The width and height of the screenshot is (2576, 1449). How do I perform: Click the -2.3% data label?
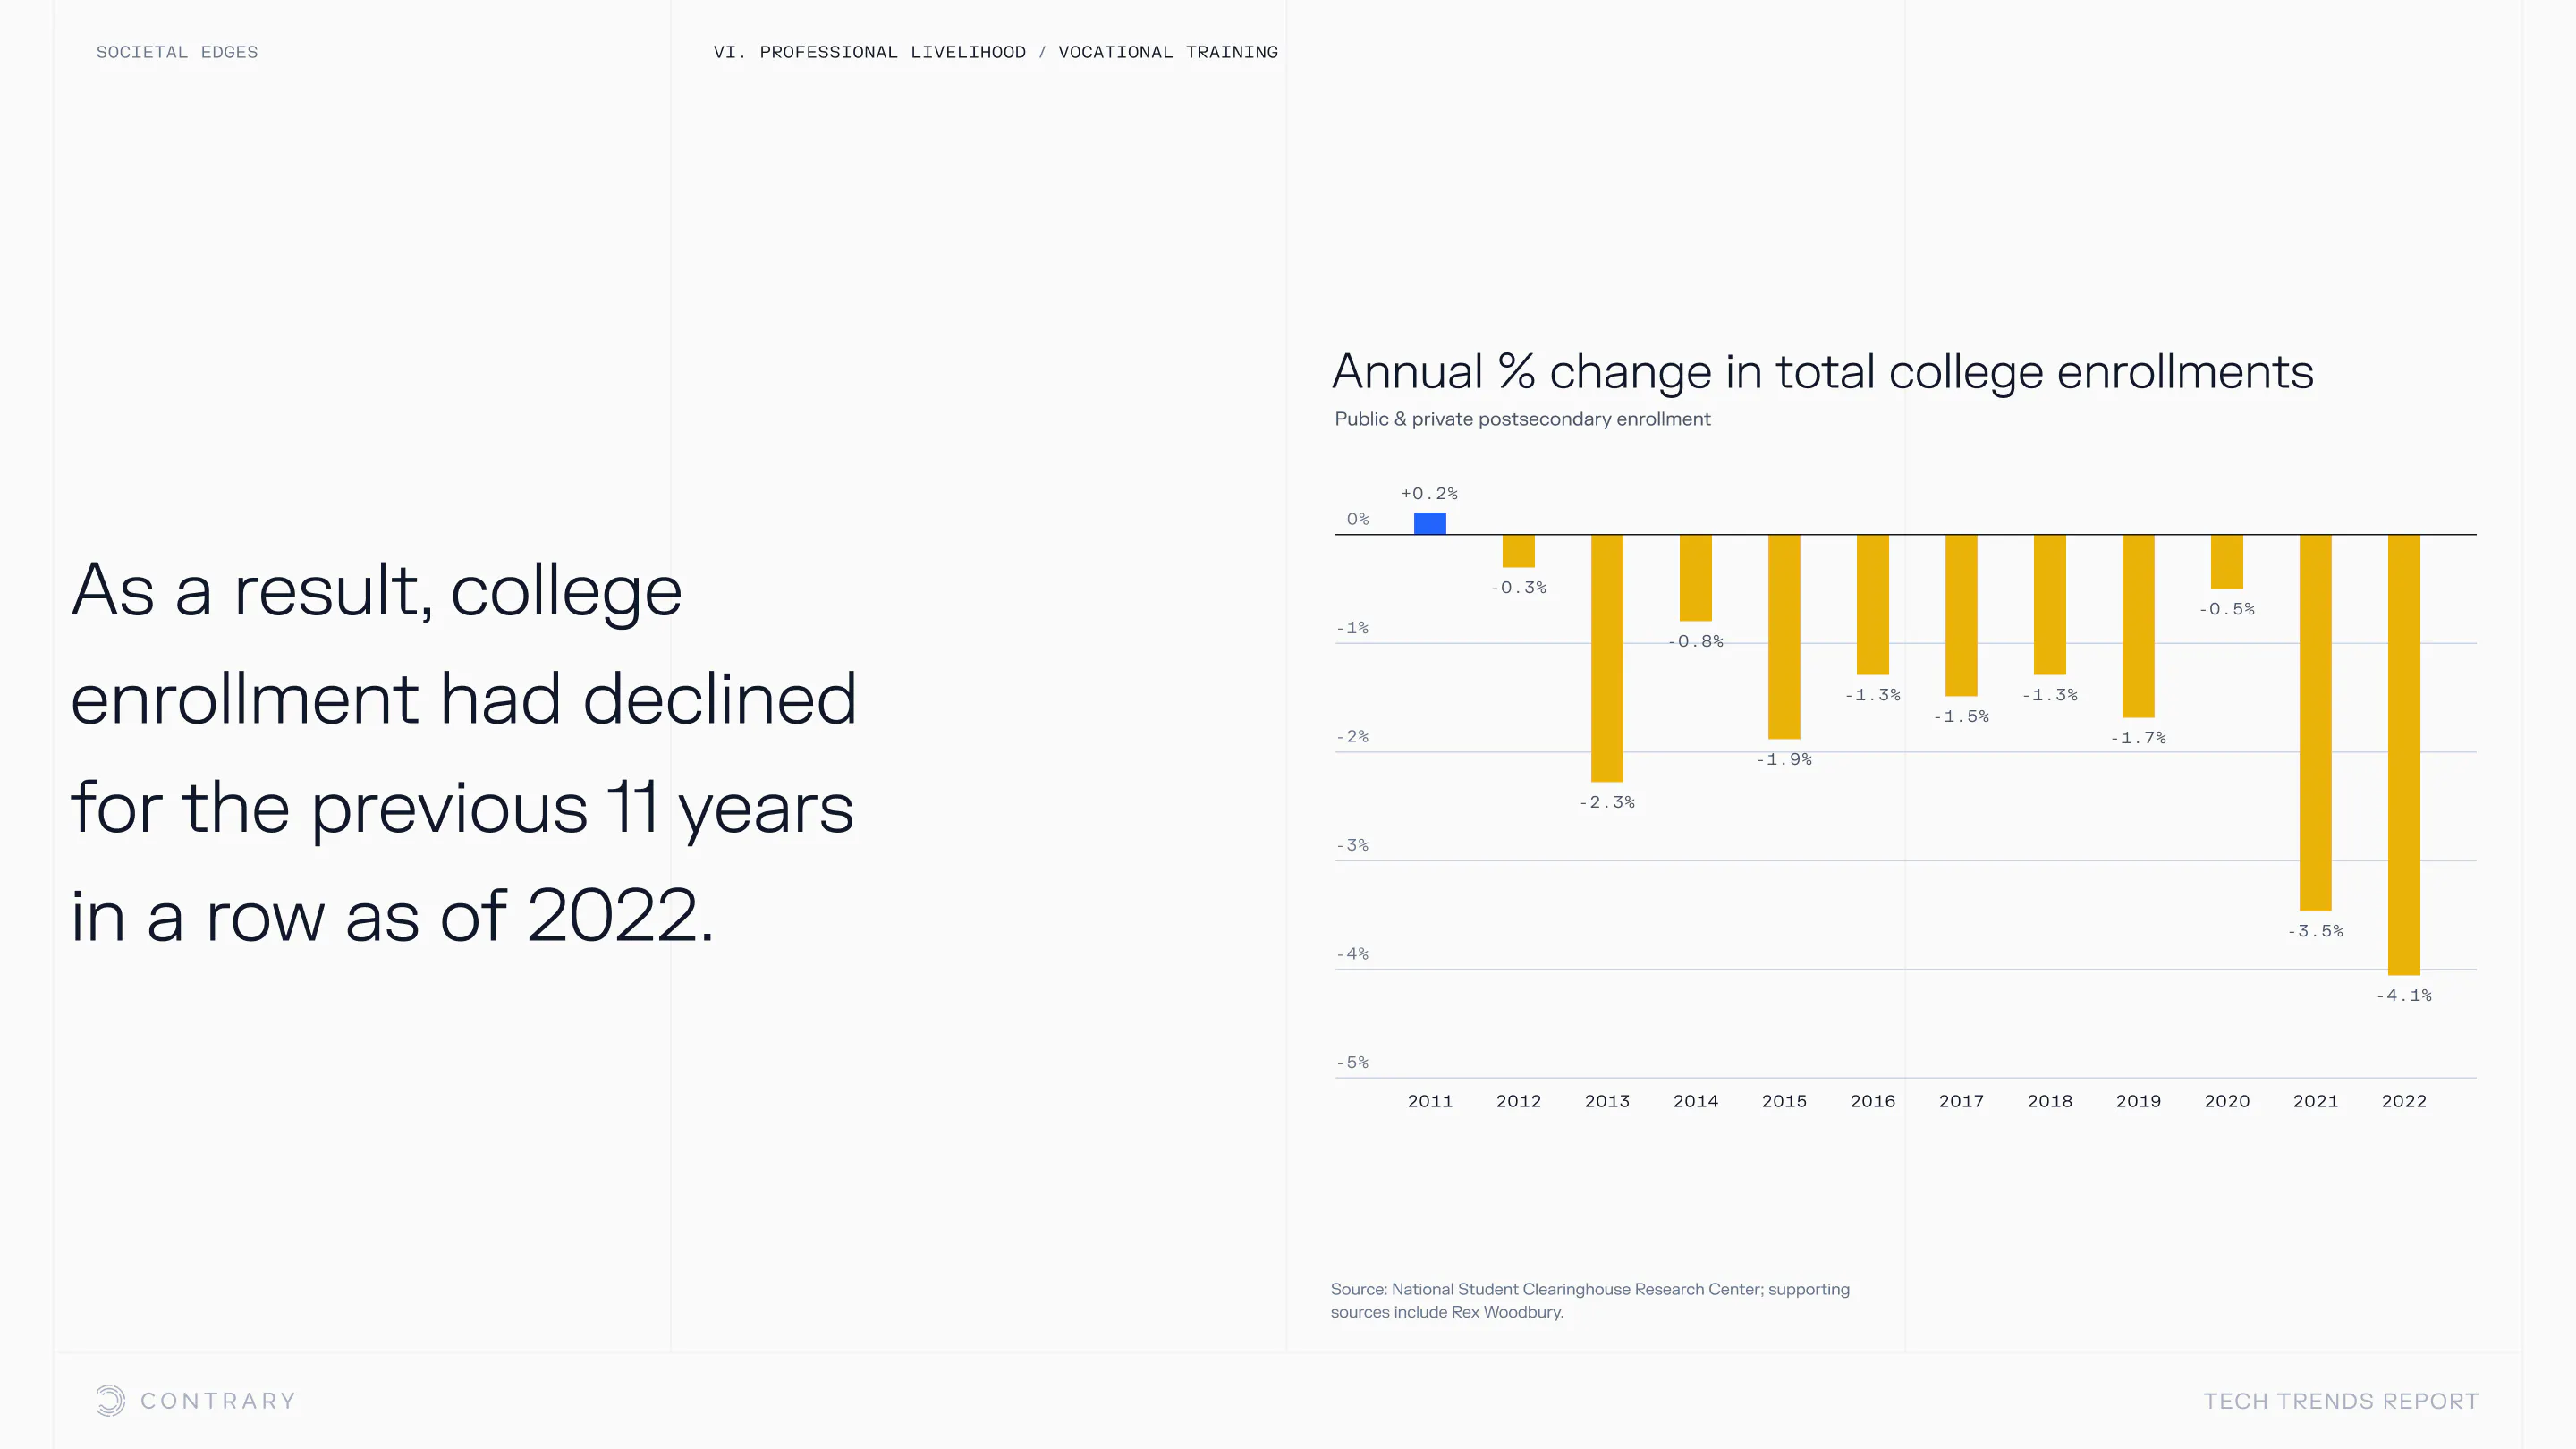click(x=1606, y=802)
